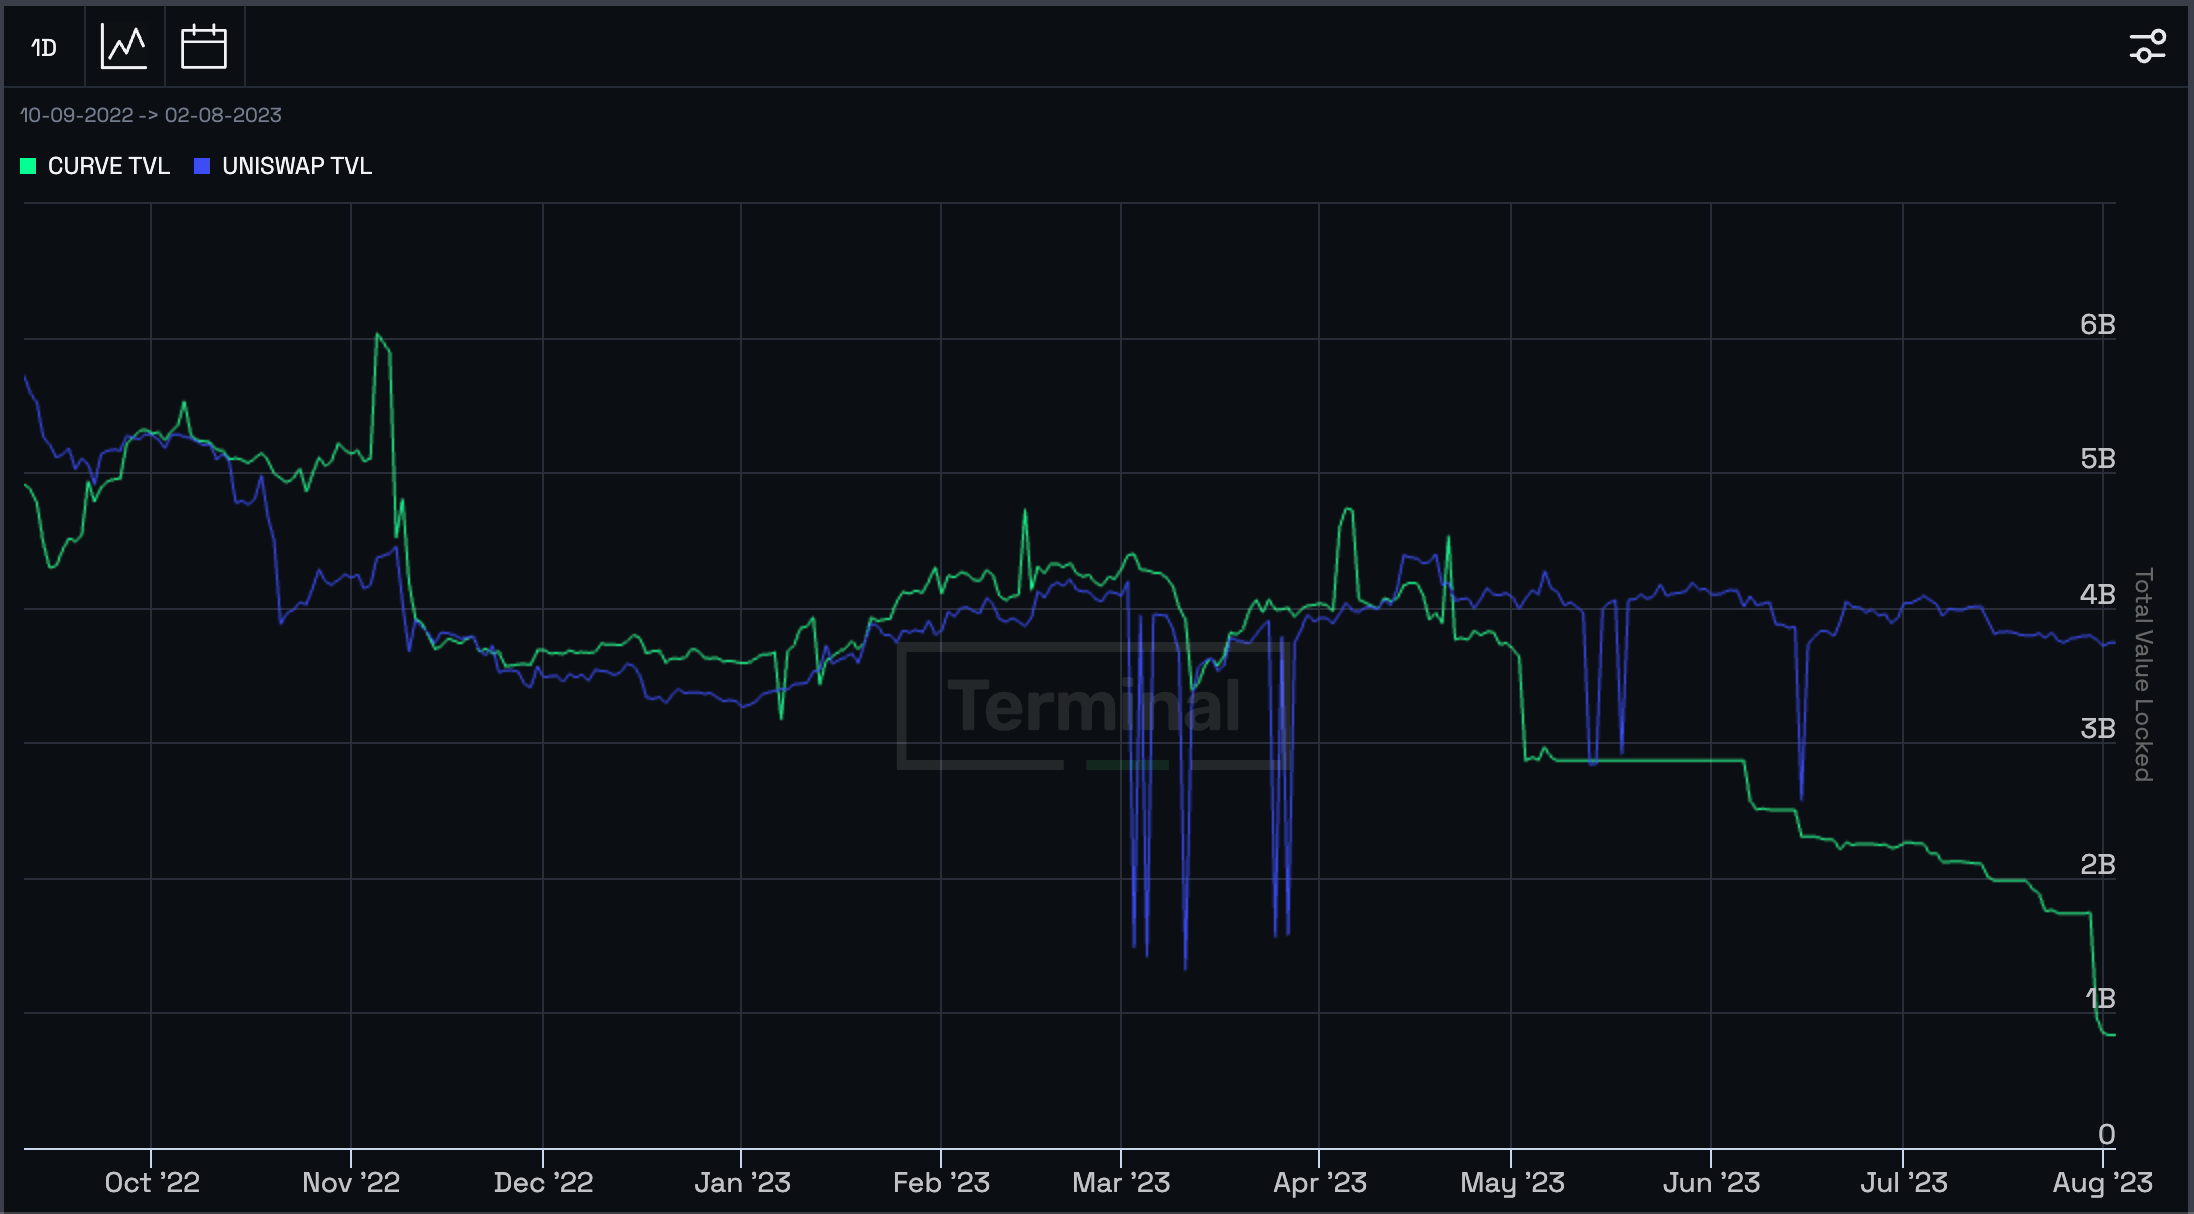Click the 5B y-axis value
Viewport: 2194px width, 1214px height.
[x=2097, y=458]
